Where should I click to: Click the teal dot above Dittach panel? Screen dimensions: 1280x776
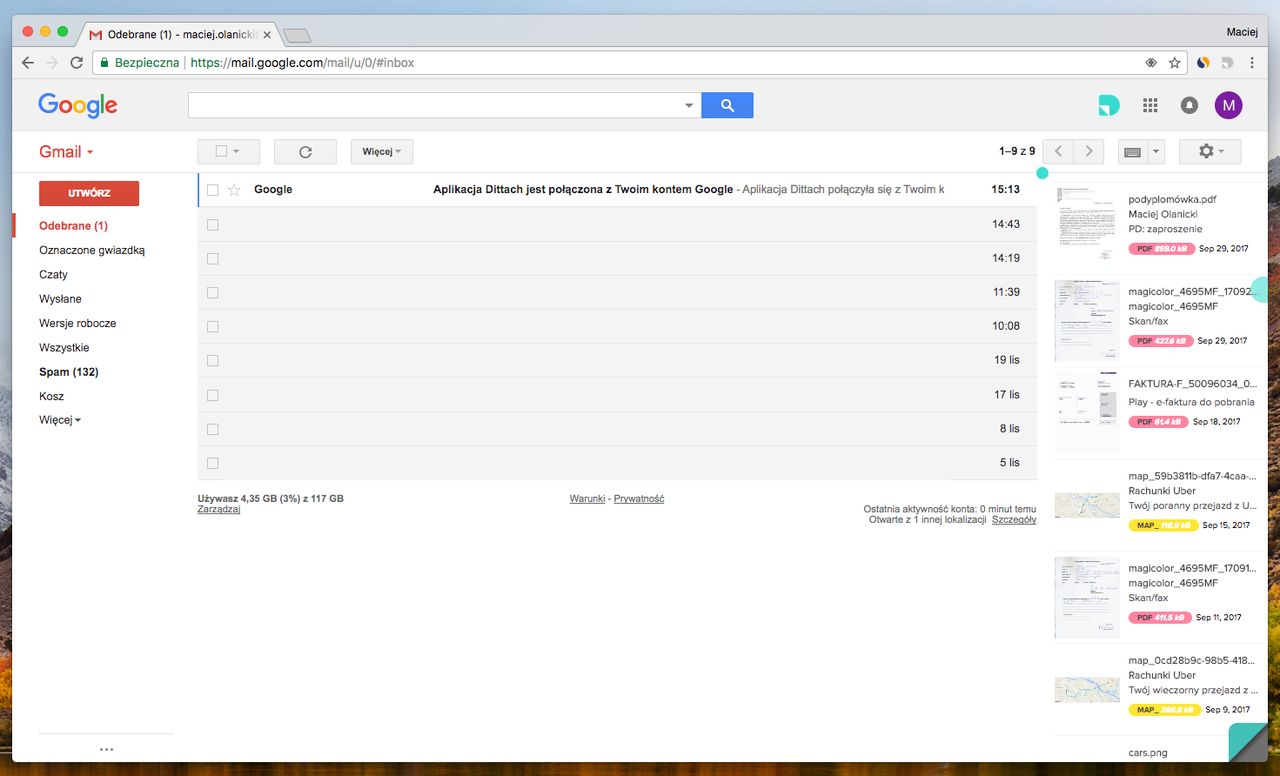(x=1042, y=173)
